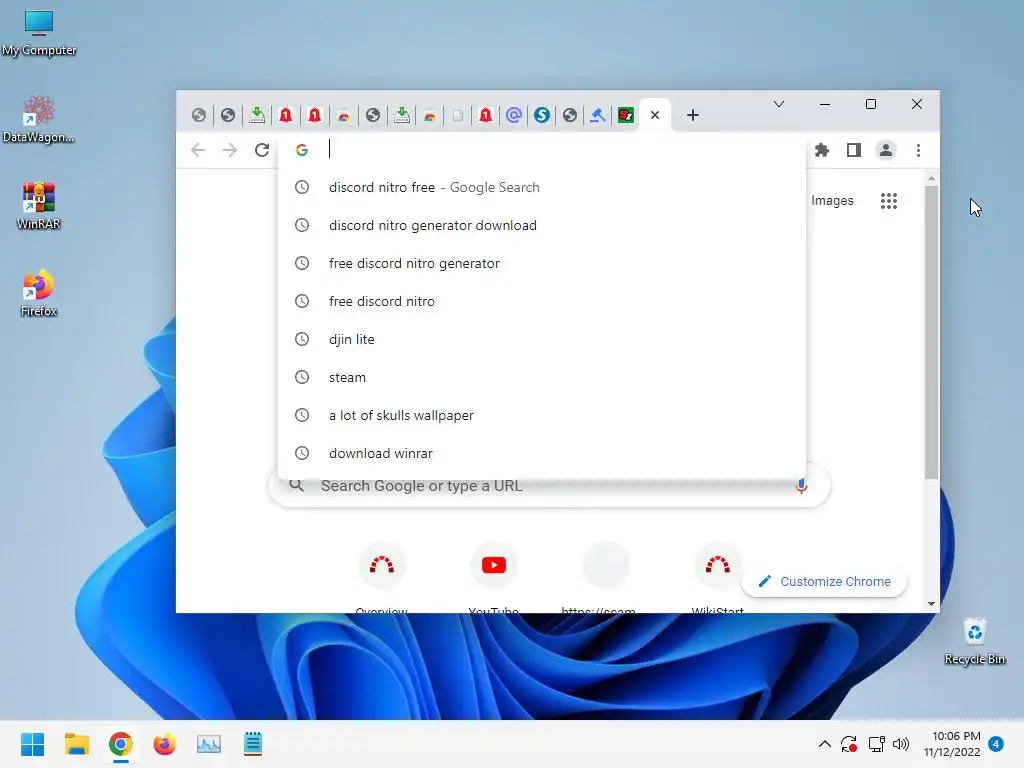Image resolution: width=1024 pixels, height=768 pixels.
Task: Select suggestion "discord nitro free - Google Search"
Action: point(542,187)
